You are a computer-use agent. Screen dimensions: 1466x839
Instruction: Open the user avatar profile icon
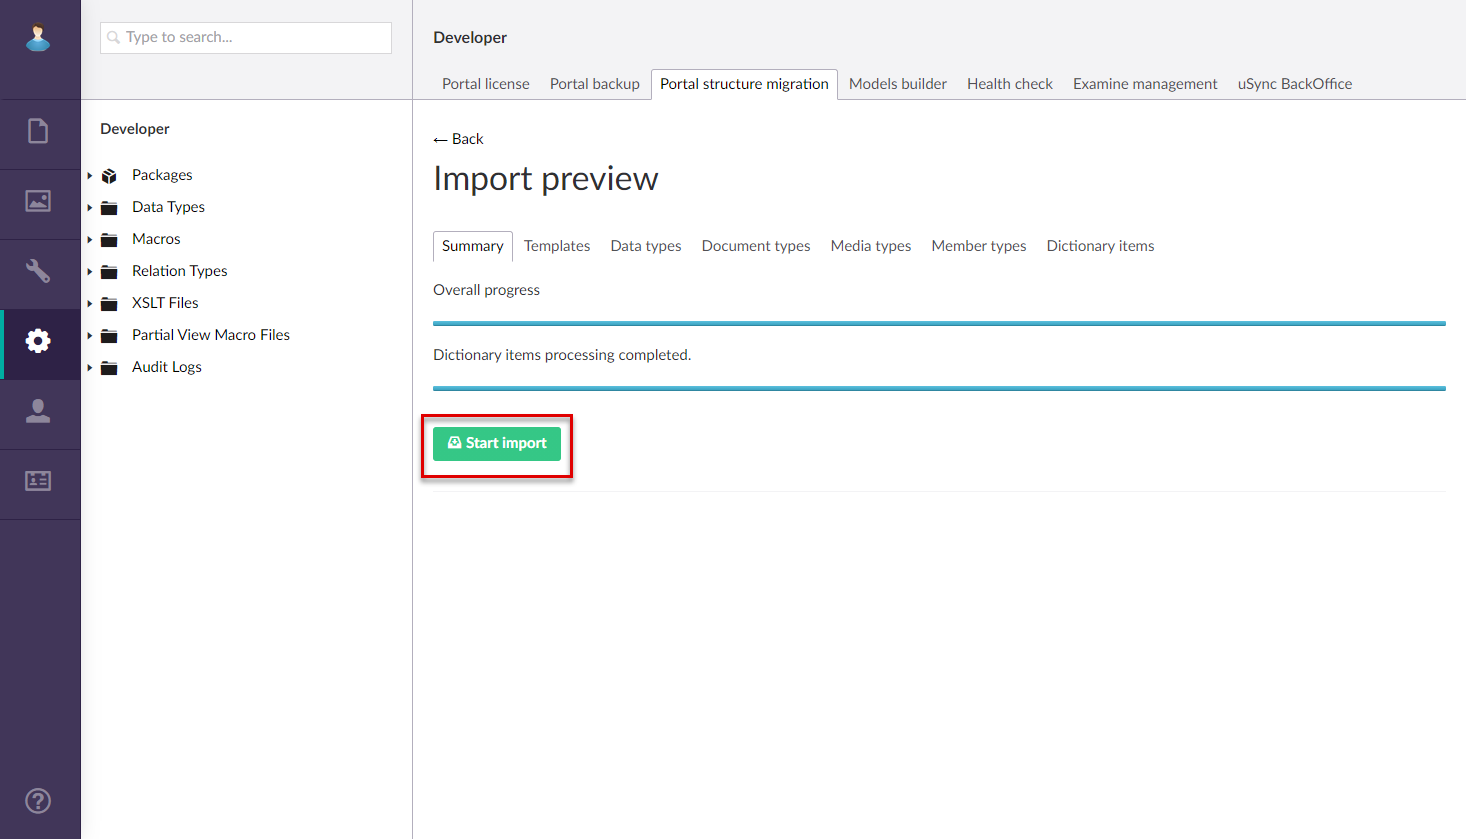pyautogui.click(x=38, y=38)
